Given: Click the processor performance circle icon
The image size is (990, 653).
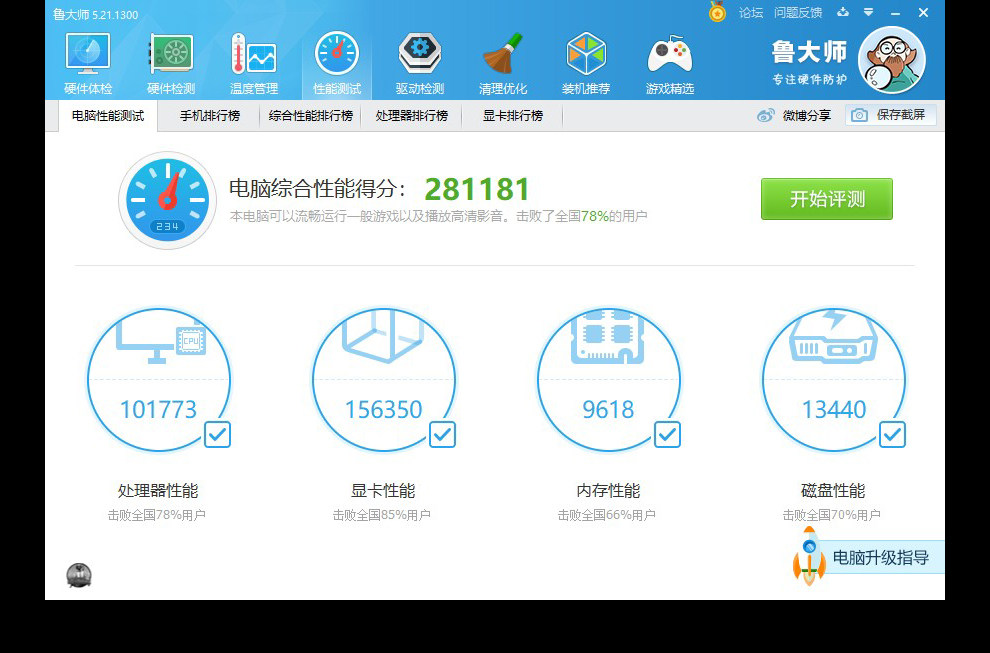Looking at the screenshot, I should point(159,380).
